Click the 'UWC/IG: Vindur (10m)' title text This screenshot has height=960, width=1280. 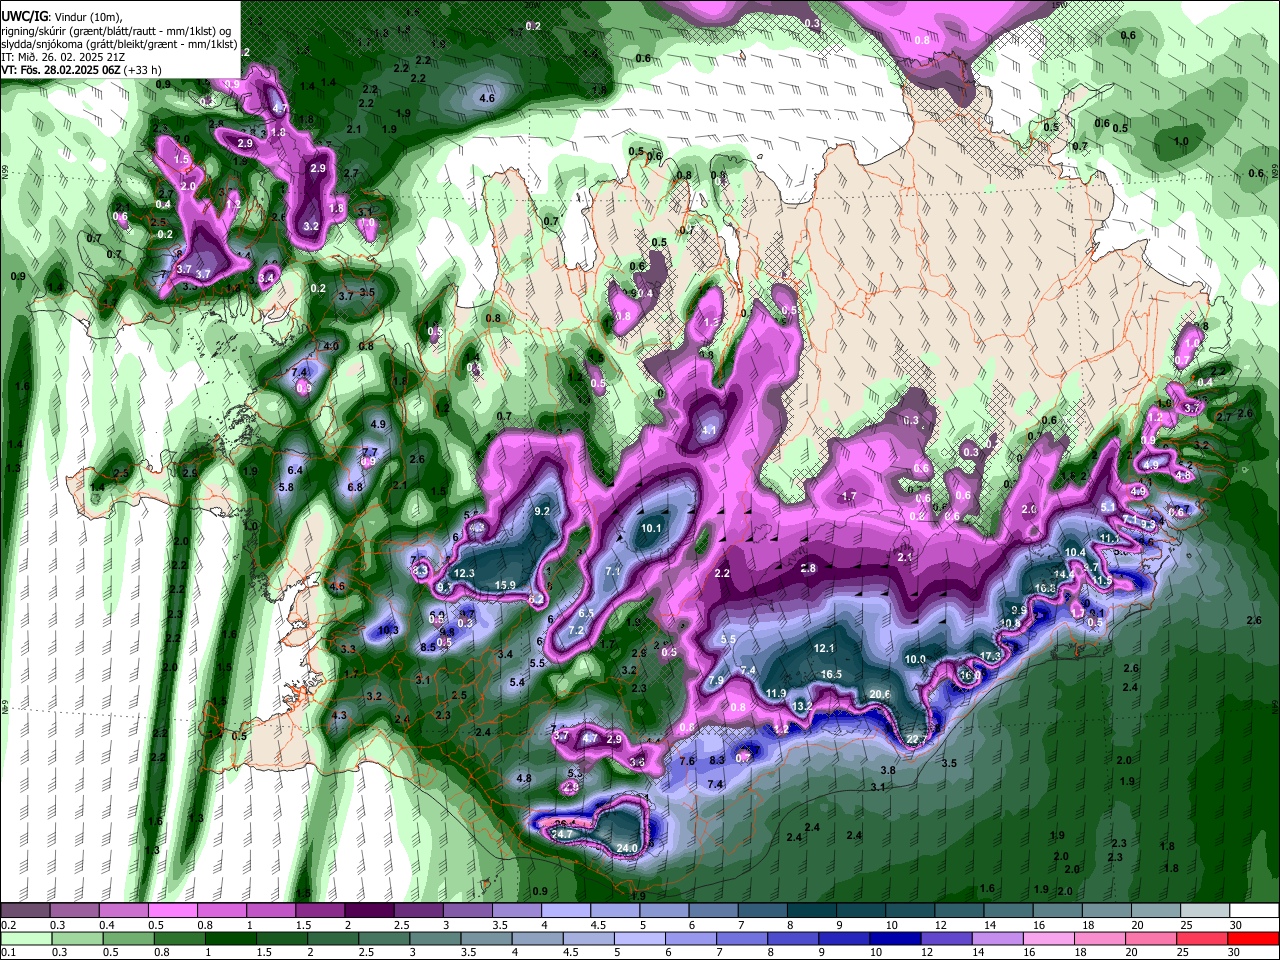(x=62, y=16)
